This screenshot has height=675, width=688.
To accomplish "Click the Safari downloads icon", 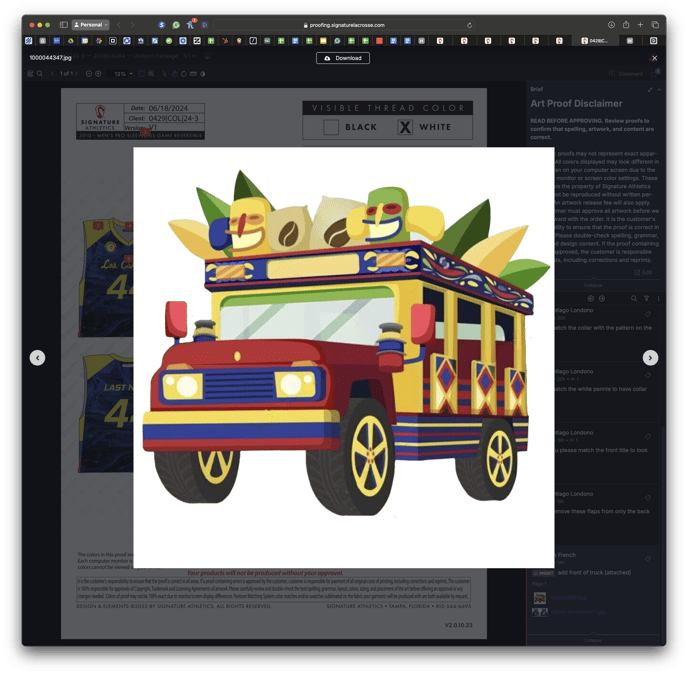I will [610, 25].
